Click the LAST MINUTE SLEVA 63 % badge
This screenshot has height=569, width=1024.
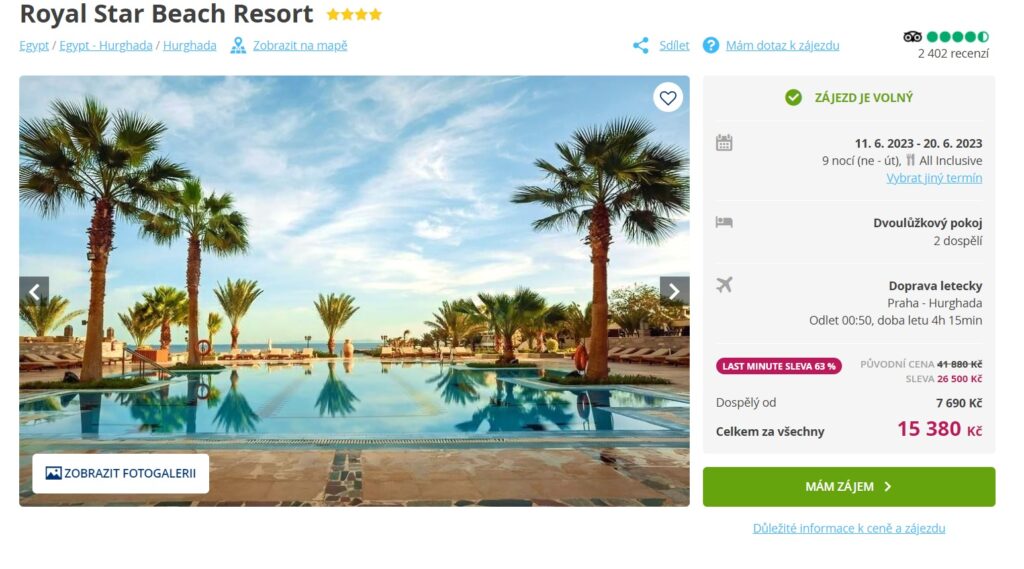click(x=778, y=366)
